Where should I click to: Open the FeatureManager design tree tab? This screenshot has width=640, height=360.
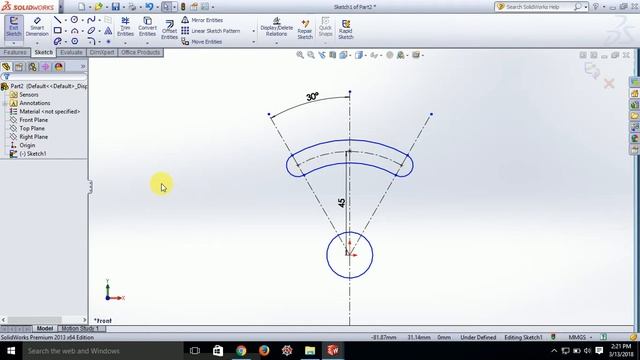click(6, 67)
